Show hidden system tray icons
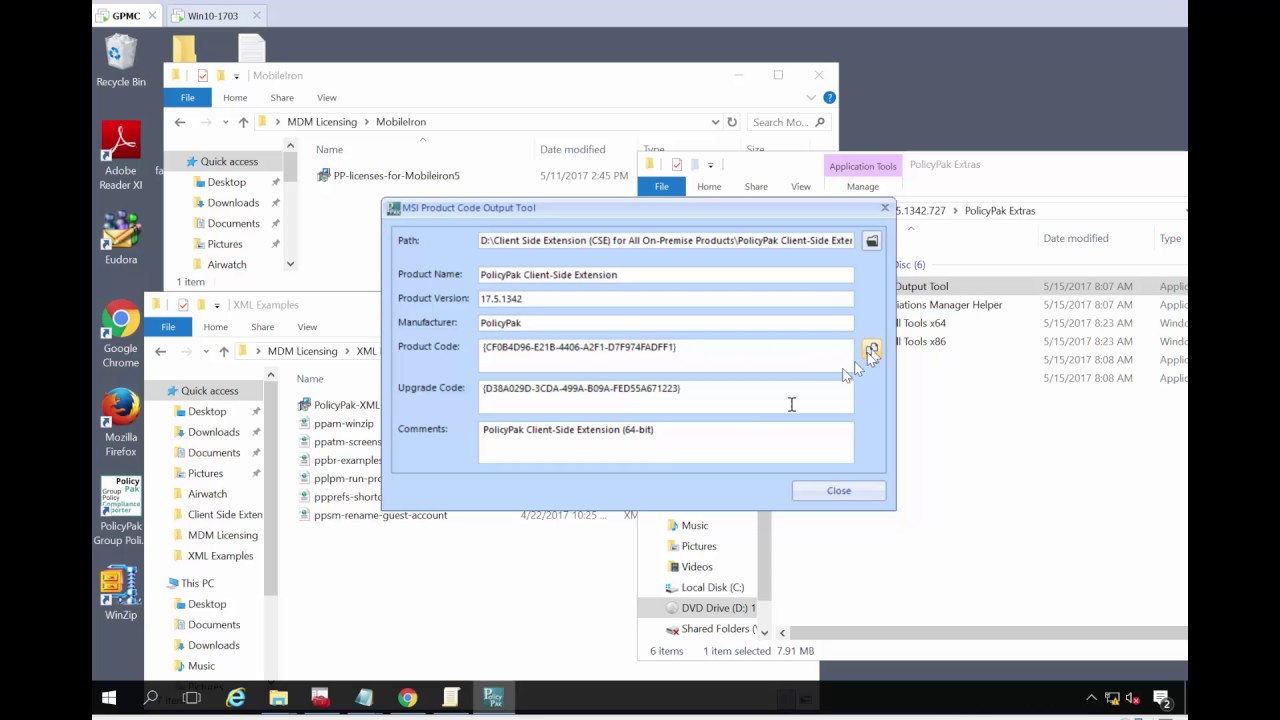1280x720 pixels. click(x=1091, y=698)
